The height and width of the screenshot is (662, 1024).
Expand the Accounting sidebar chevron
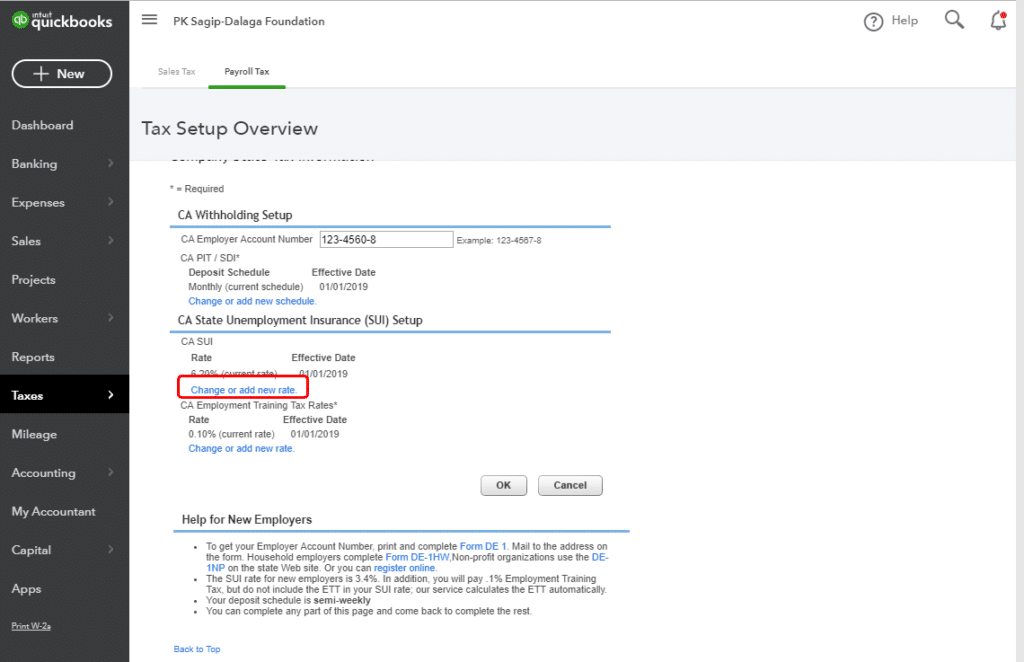[x=110, y=472]
